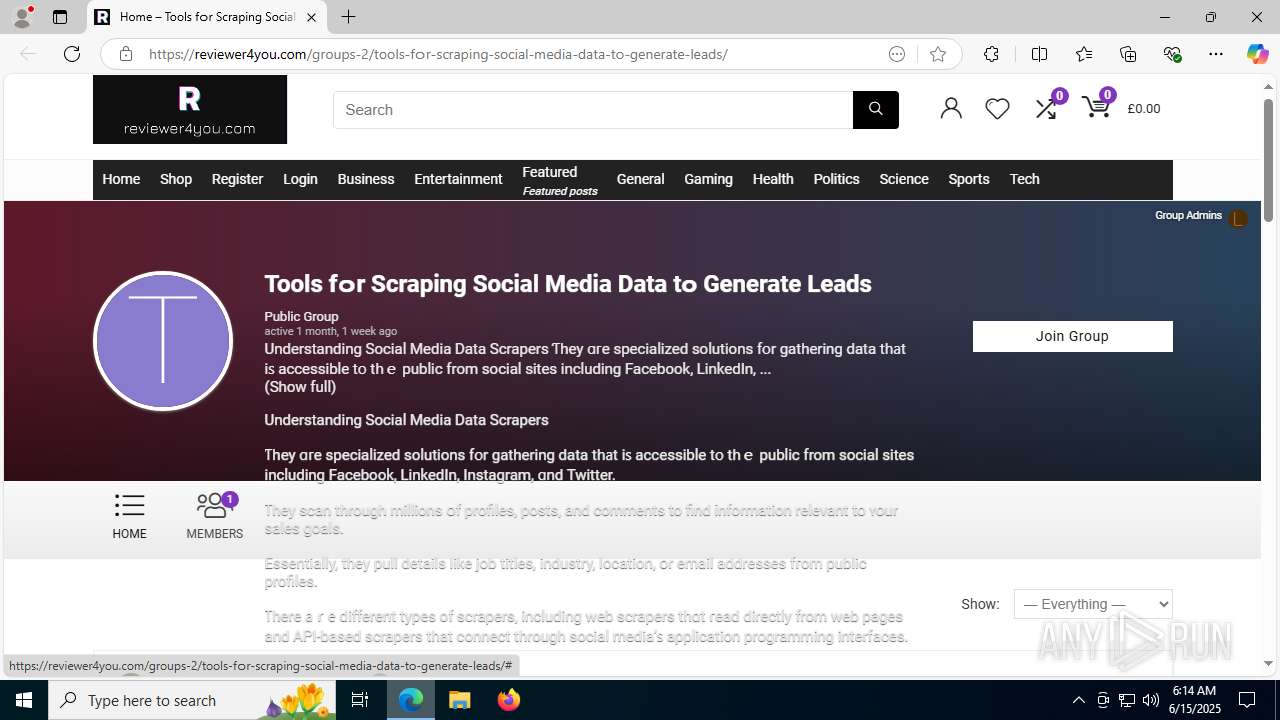Click the cart total £0.00

pos(1143,109)
